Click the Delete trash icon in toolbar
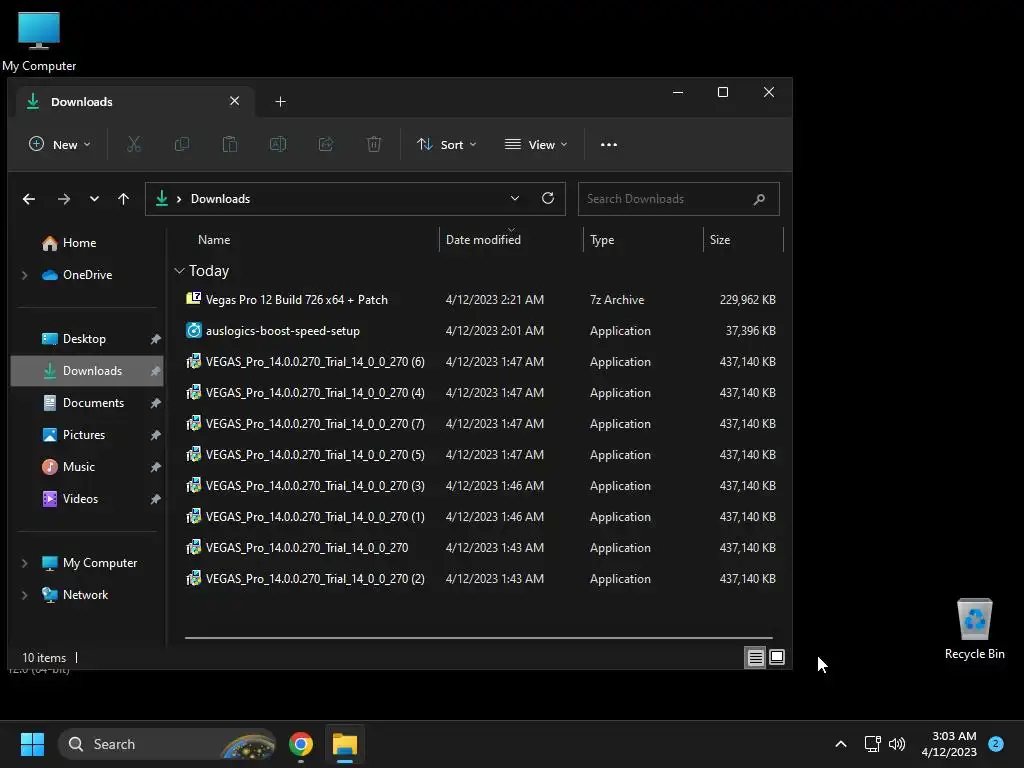The image size is (1024, 768). click(374, 144)
